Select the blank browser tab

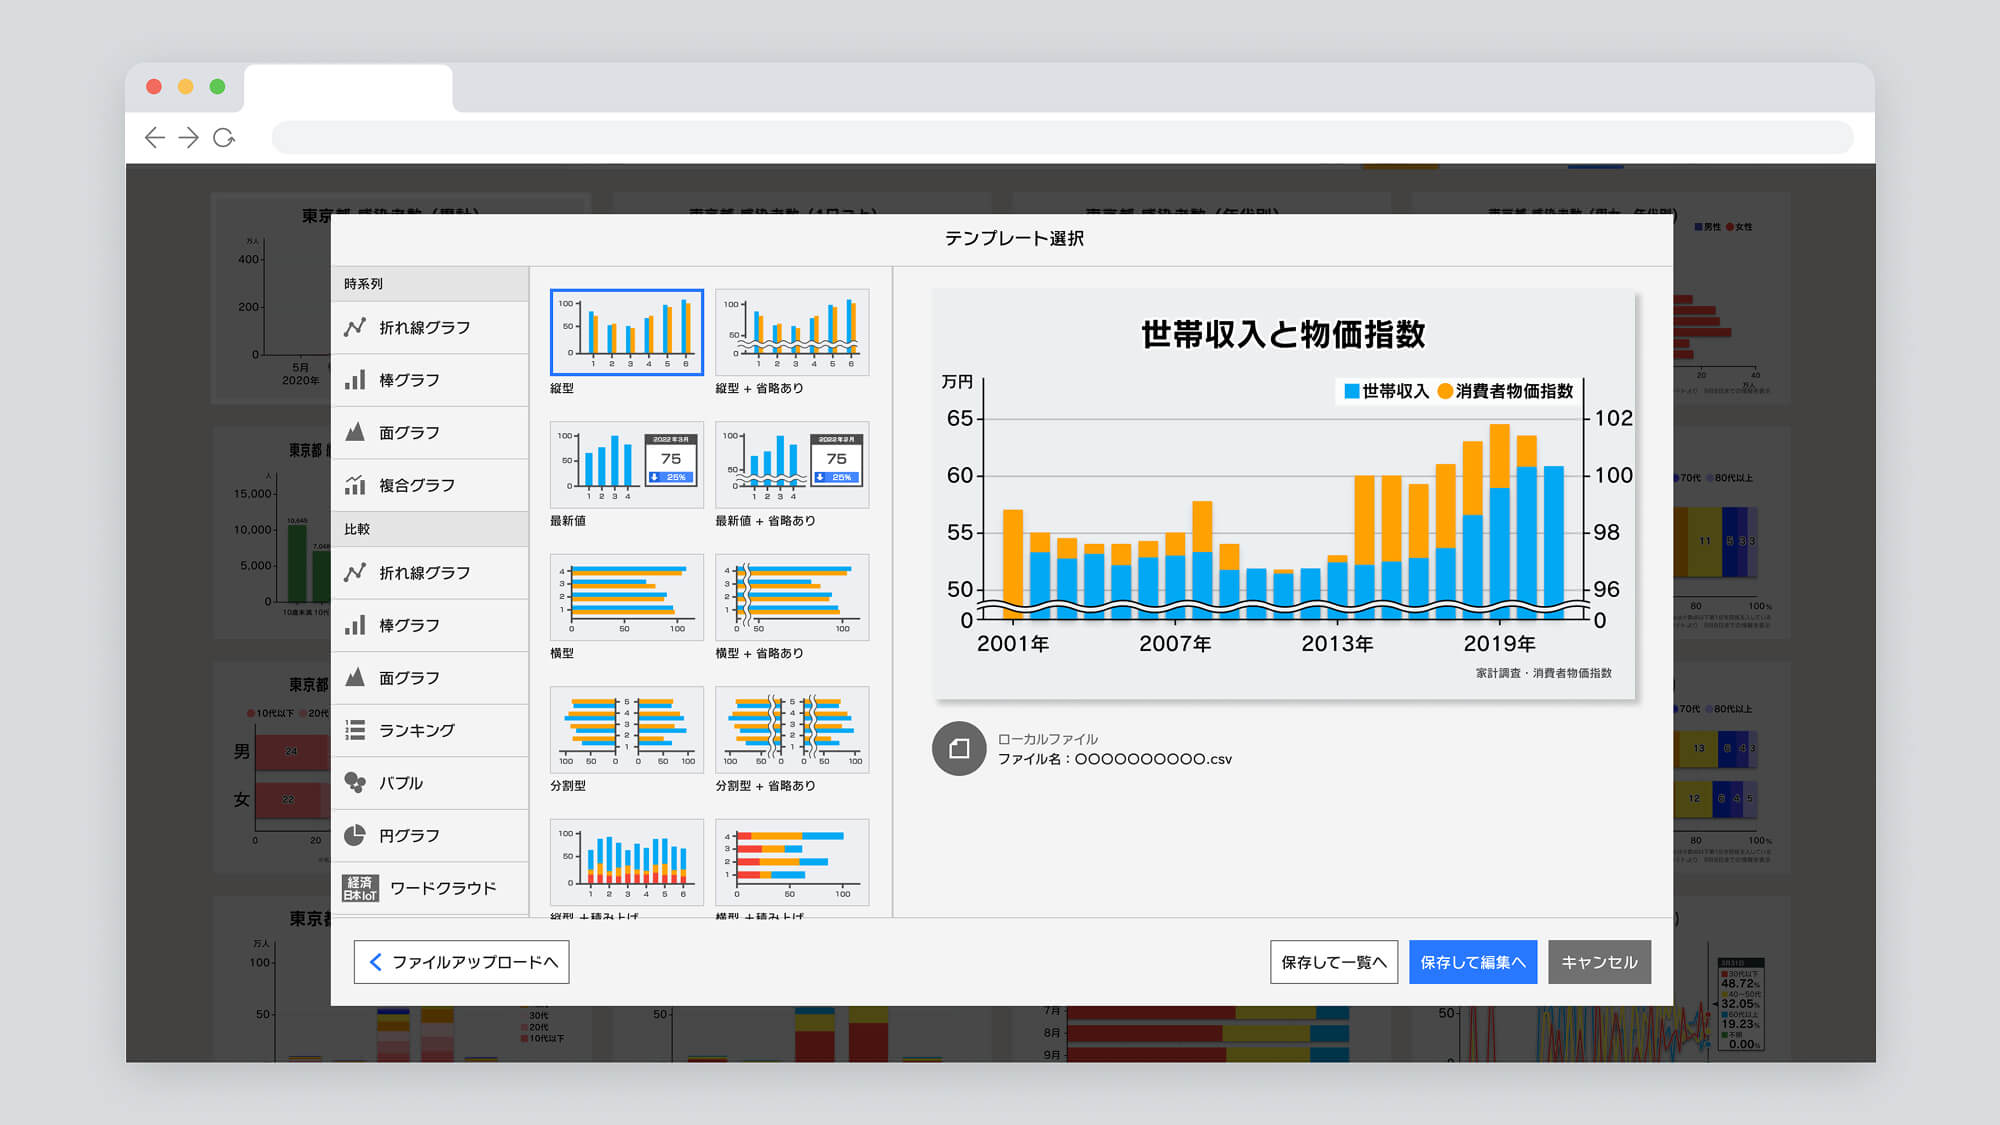tap(348, 88)
